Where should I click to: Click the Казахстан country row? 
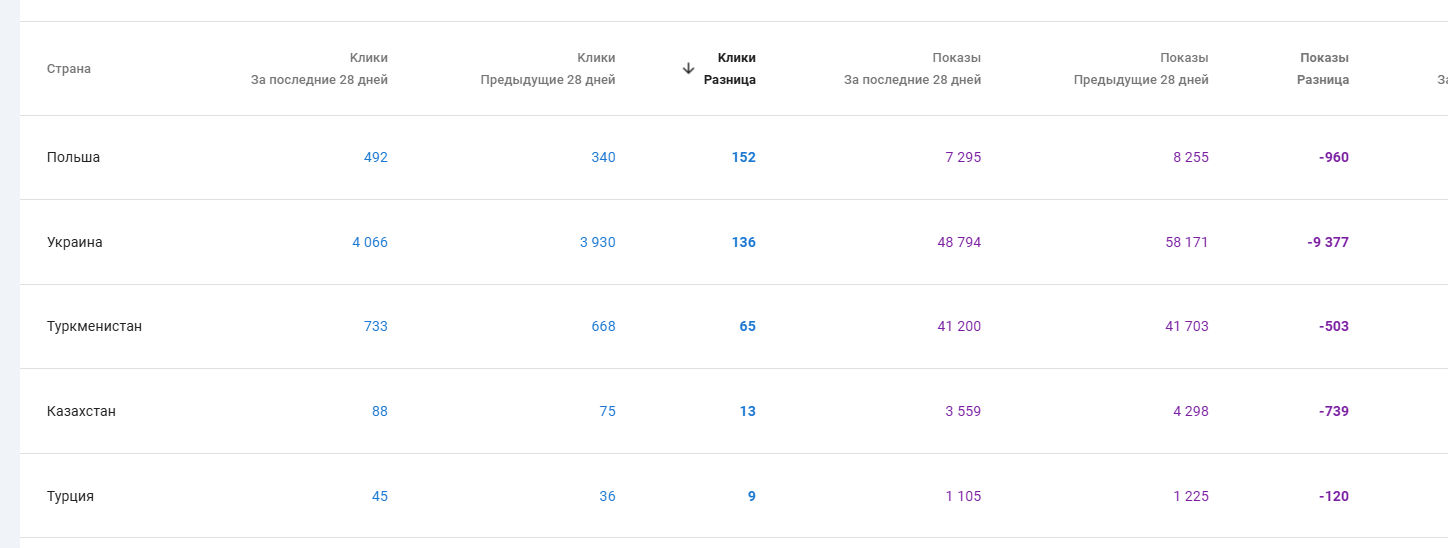(x=81, y=411)
